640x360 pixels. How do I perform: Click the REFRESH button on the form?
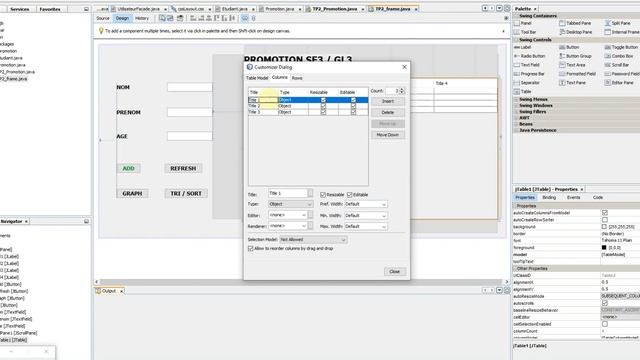pyautogui.click(x=183, y=168)
